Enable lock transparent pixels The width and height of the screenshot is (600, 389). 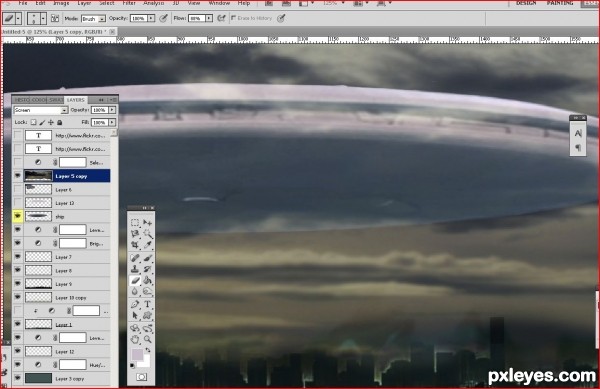pyautogui.click(x=34, y=122)
